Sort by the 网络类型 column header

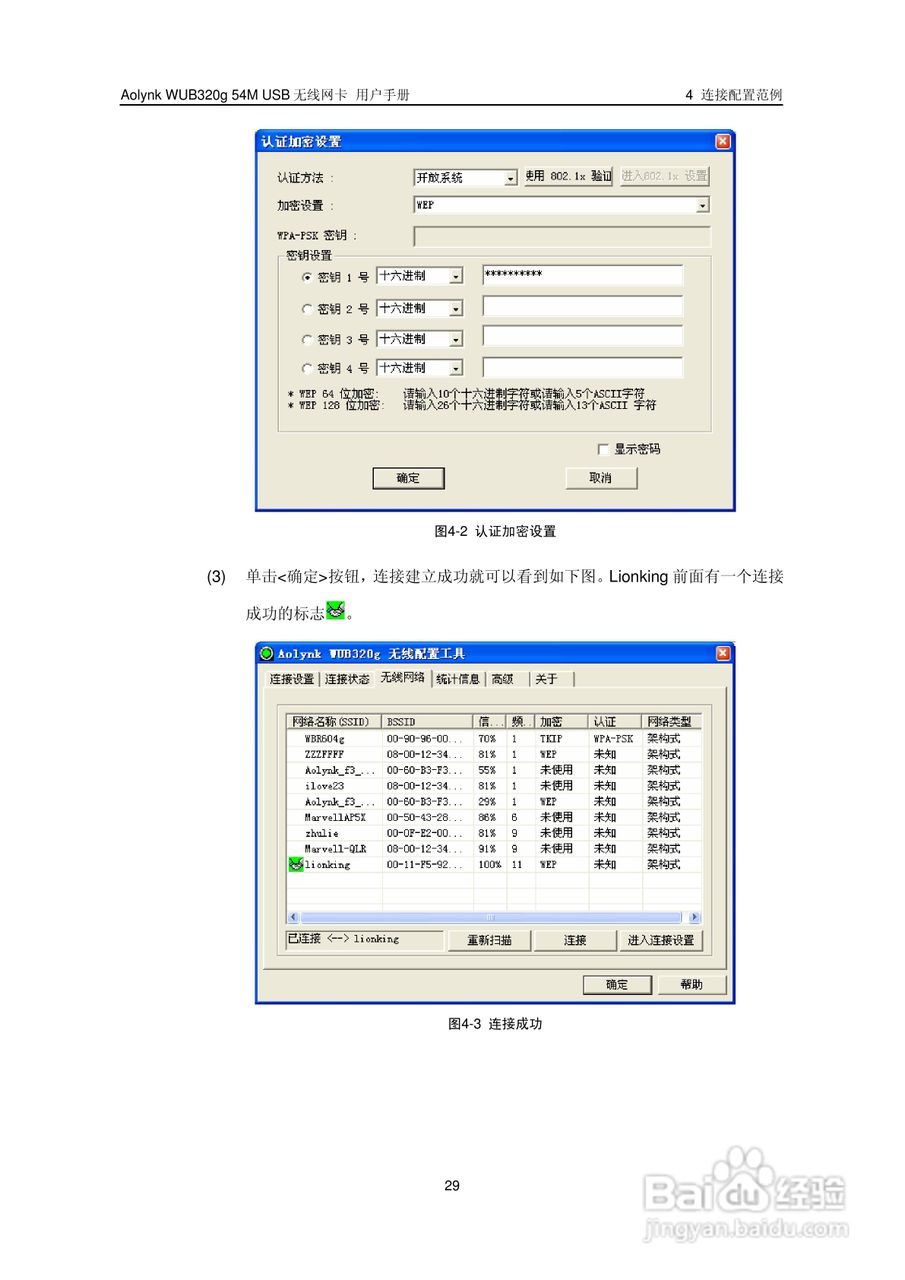(671, 721)
